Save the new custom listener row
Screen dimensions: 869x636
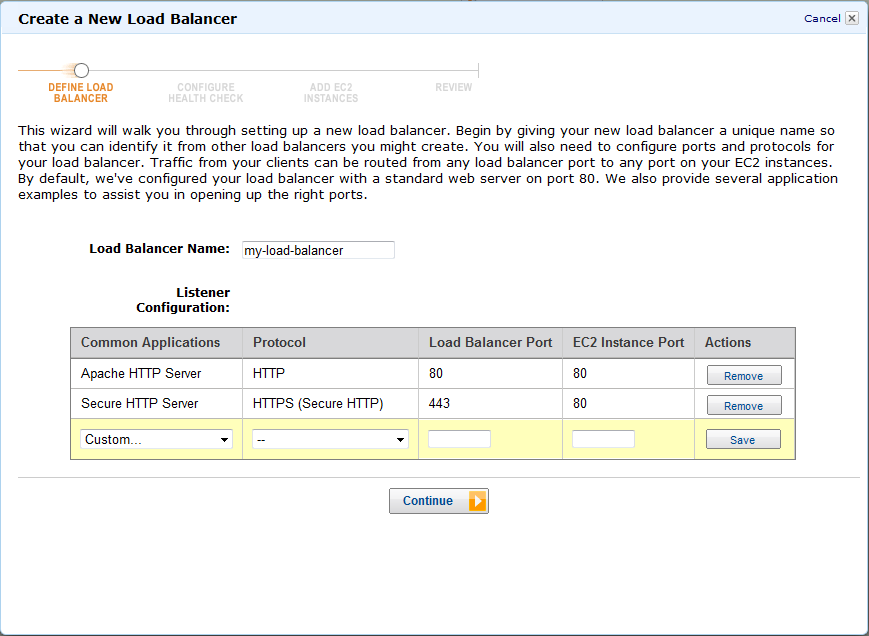click(743, 439)
